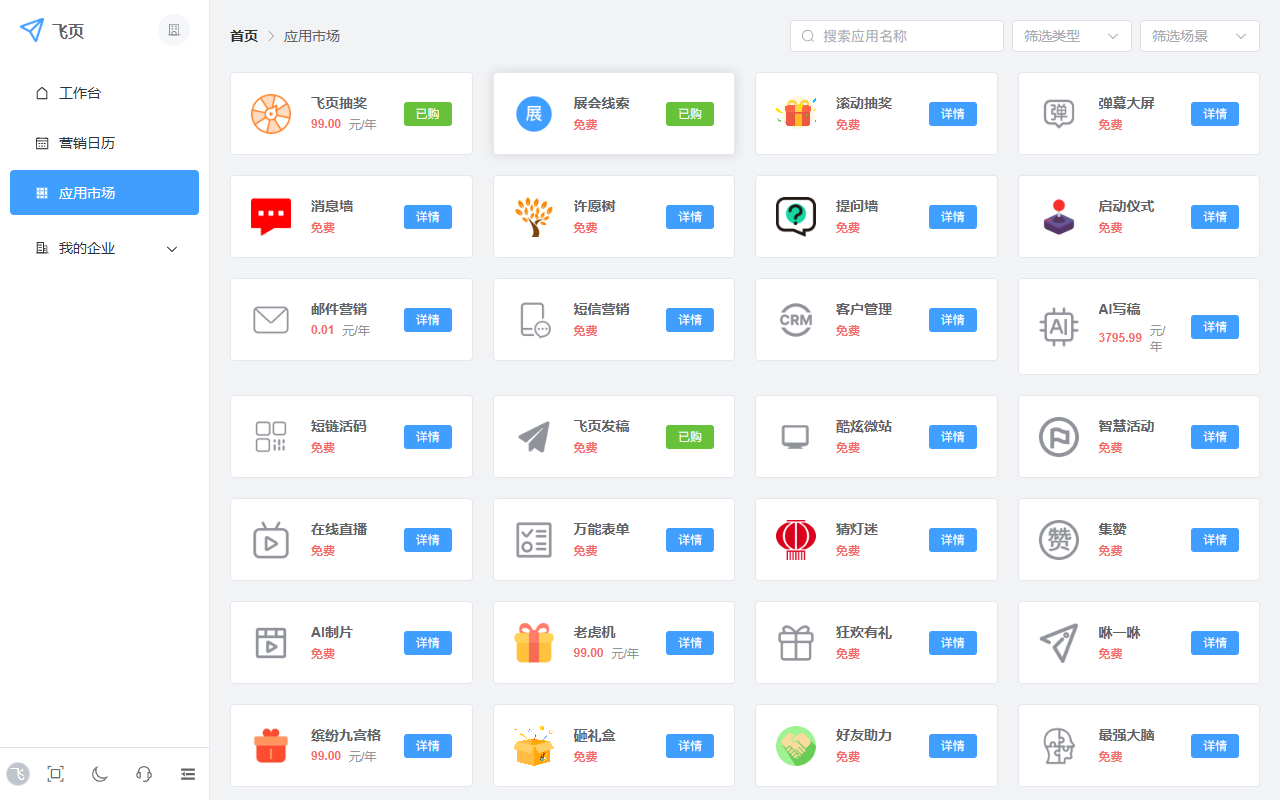Select the 邮件营销 envelope icon

270,319
